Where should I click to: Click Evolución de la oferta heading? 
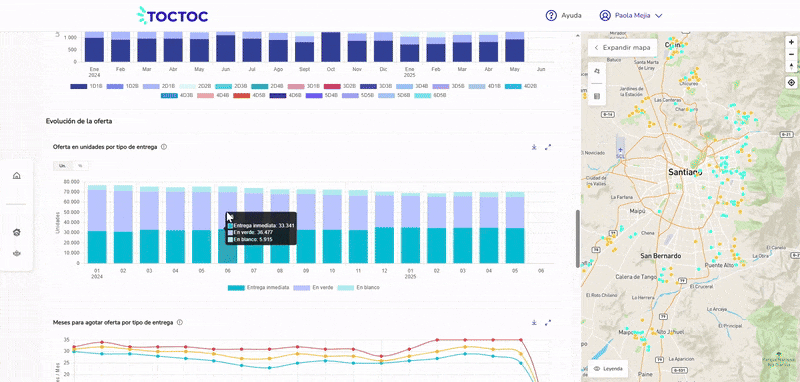coord(79,121)
